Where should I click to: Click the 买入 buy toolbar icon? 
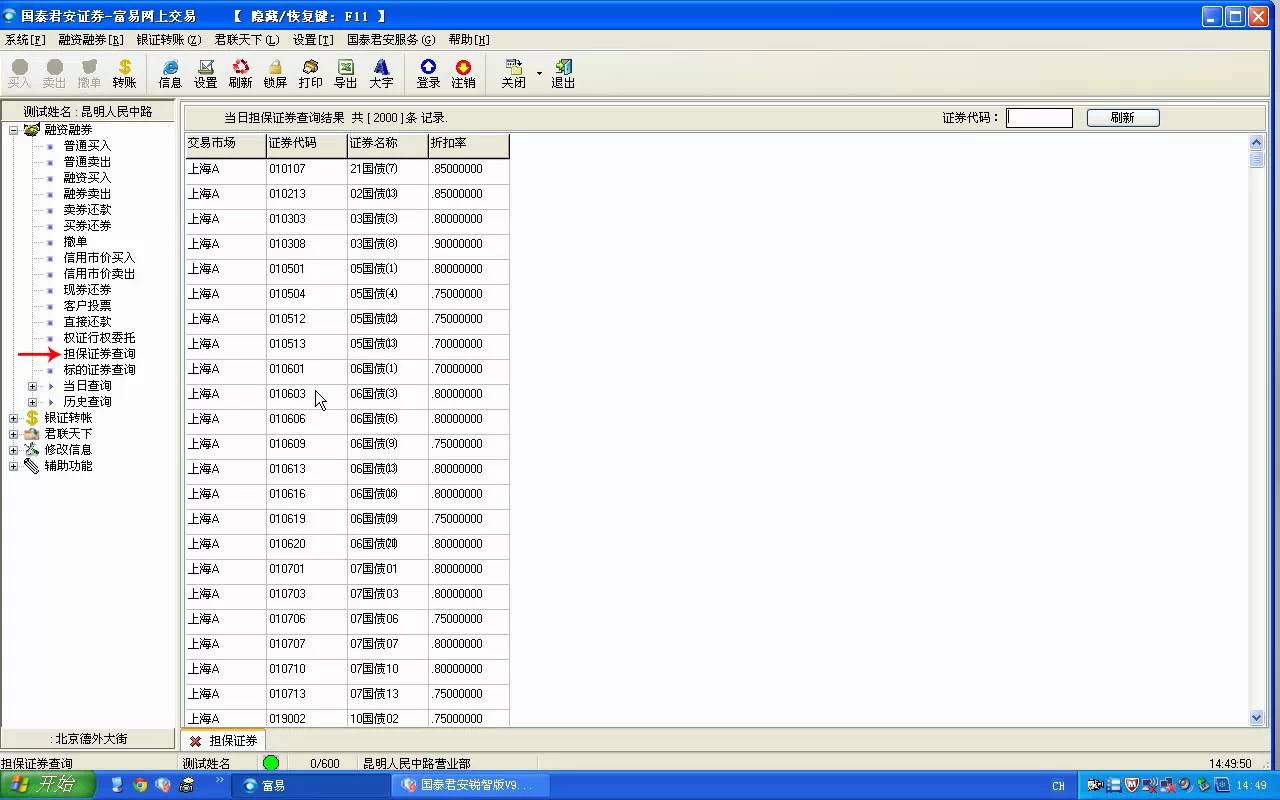pyautogui.click(x=19, y=74)
